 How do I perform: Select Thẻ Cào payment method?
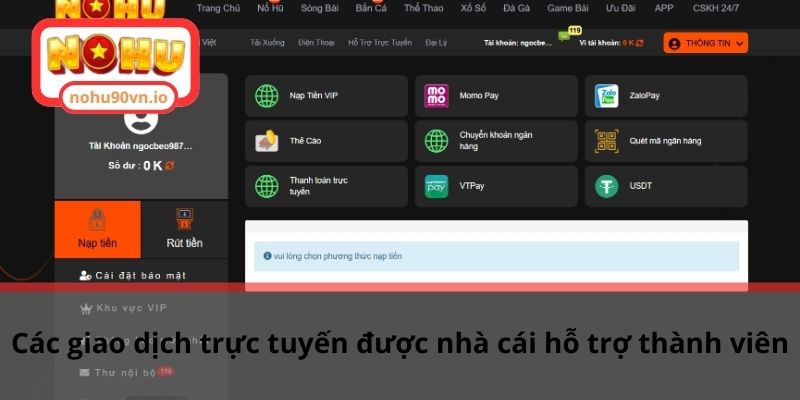(x=327, y=141)
